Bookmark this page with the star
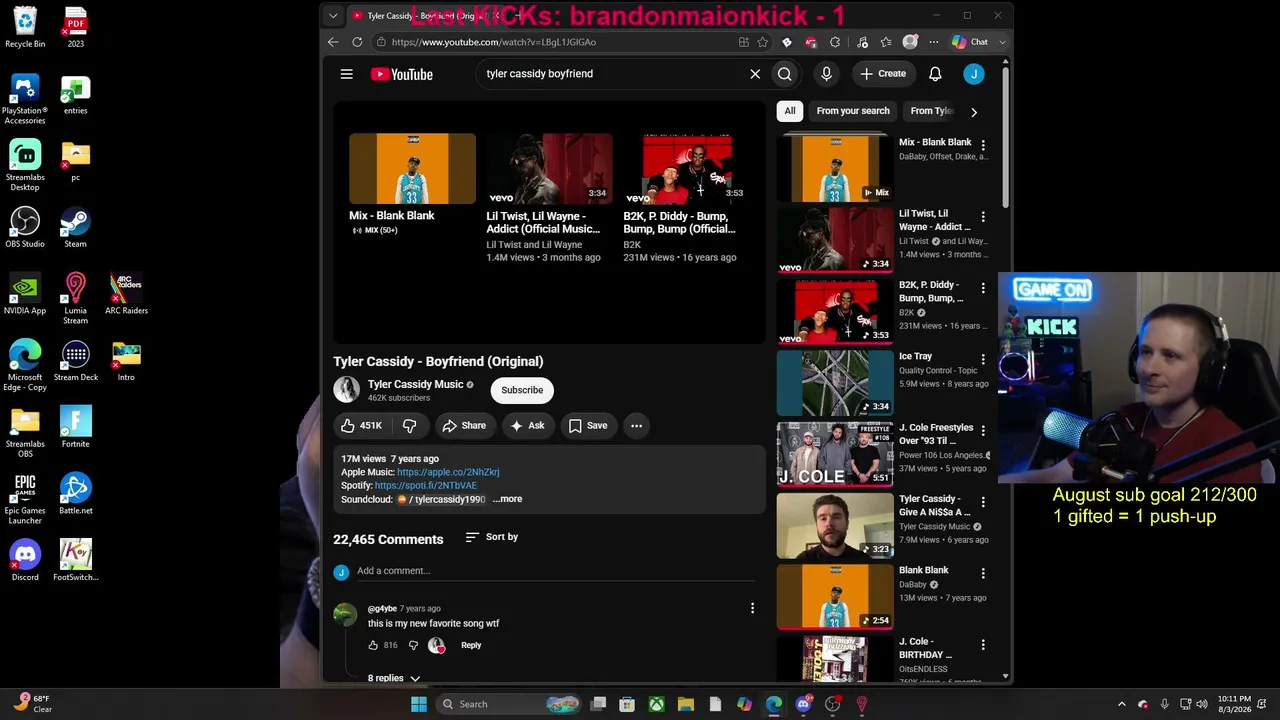 [x=763, y=42]
